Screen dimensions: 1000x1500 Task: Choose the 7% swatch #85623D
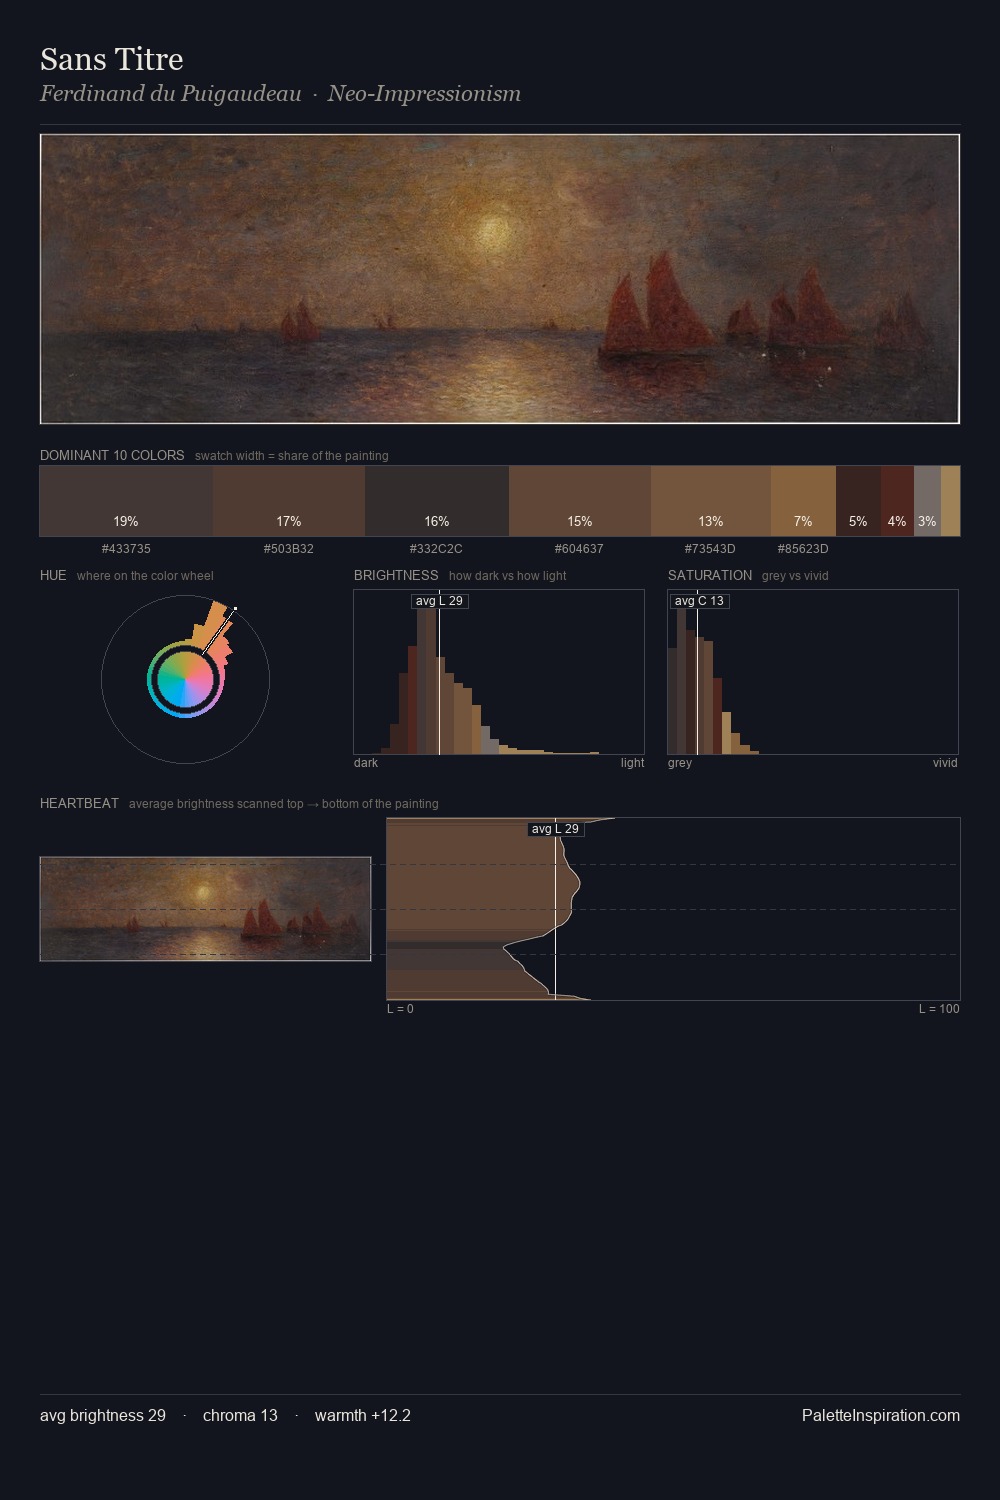click(803, 501)
